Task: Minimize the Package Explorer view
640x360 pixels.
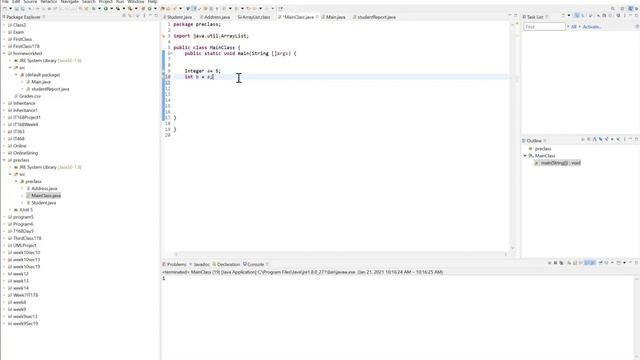Action: pos(150,16)
